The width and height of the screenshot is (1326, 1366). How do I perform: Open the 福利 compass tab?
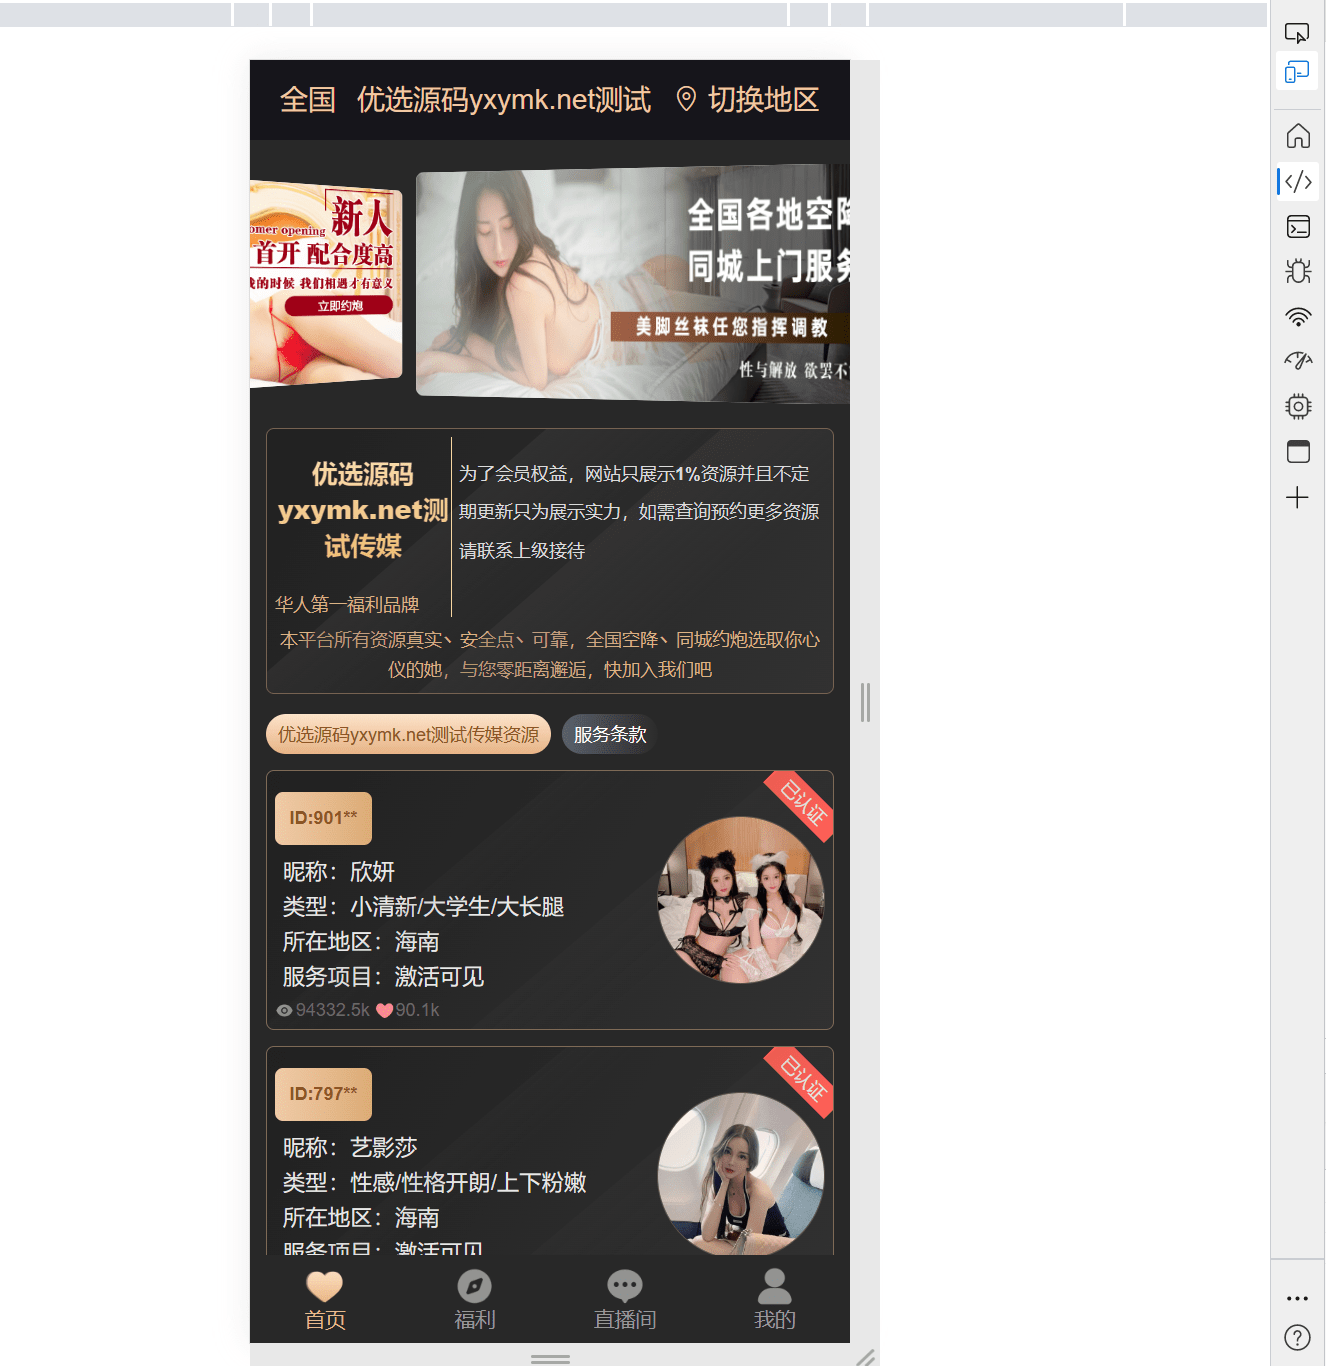click(475, 1300)
